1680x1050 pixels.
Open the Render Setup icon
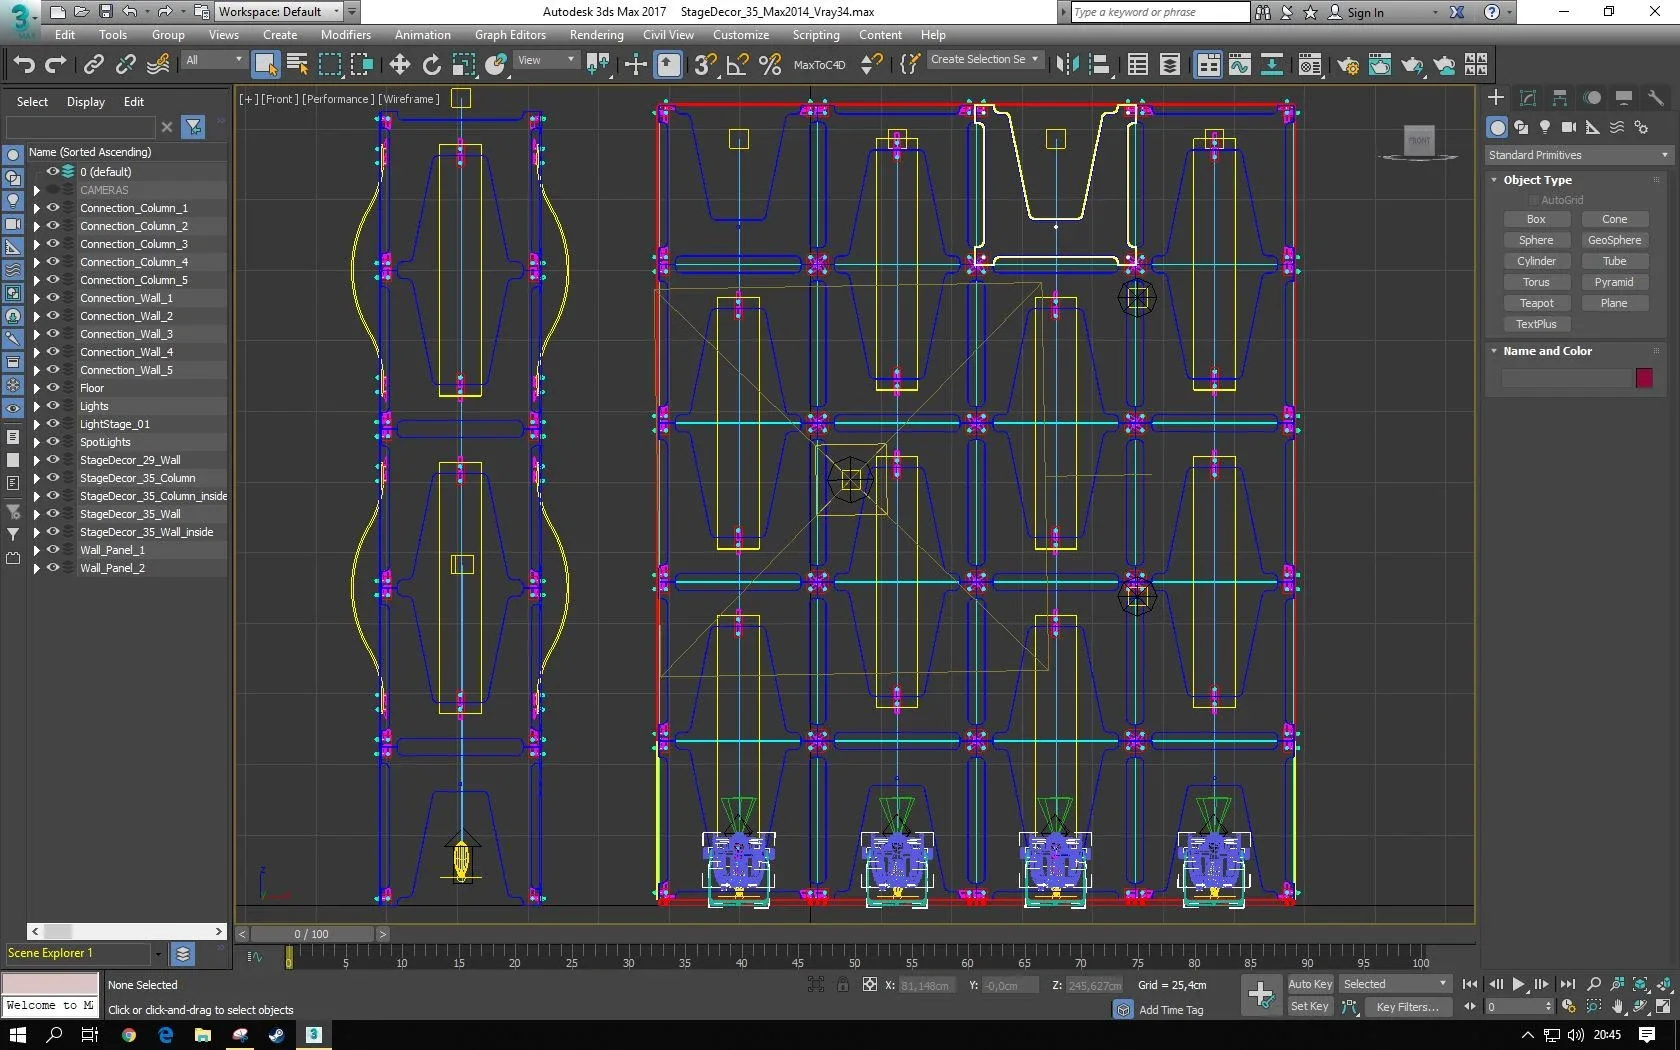pos(1348,65)
